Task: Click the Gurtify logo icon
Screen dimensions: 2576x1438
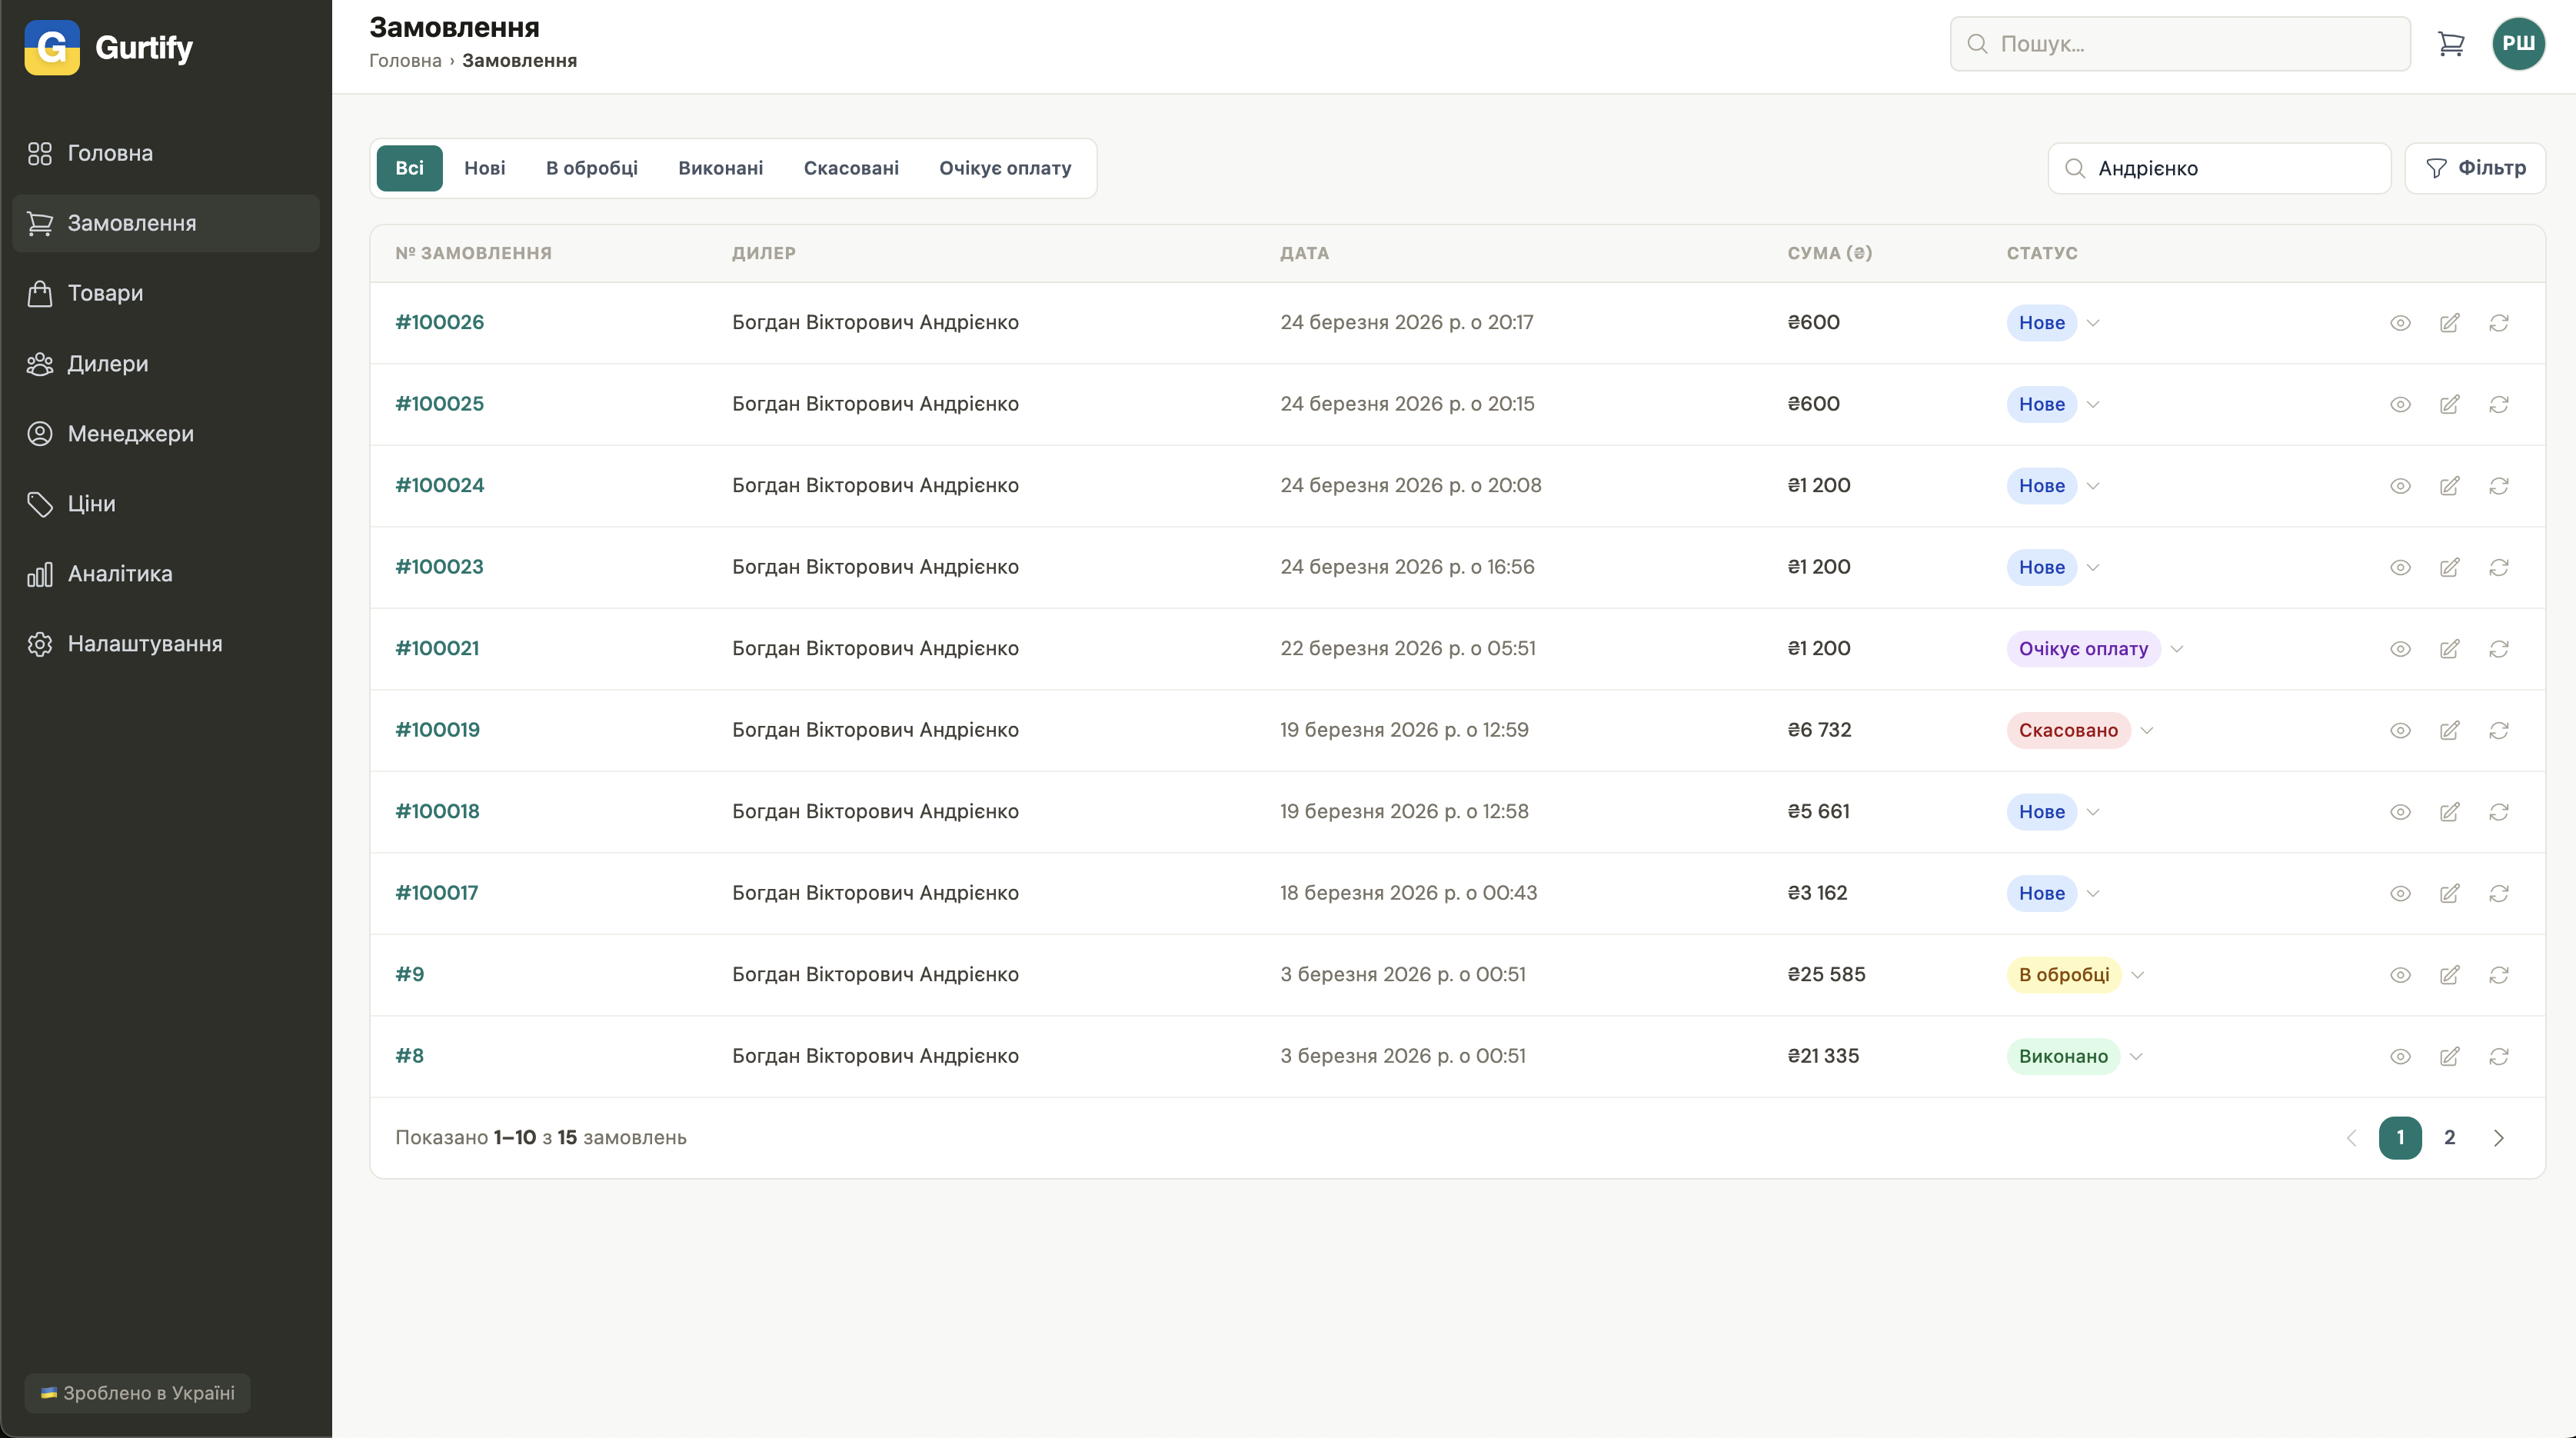Action: [52, 47]
